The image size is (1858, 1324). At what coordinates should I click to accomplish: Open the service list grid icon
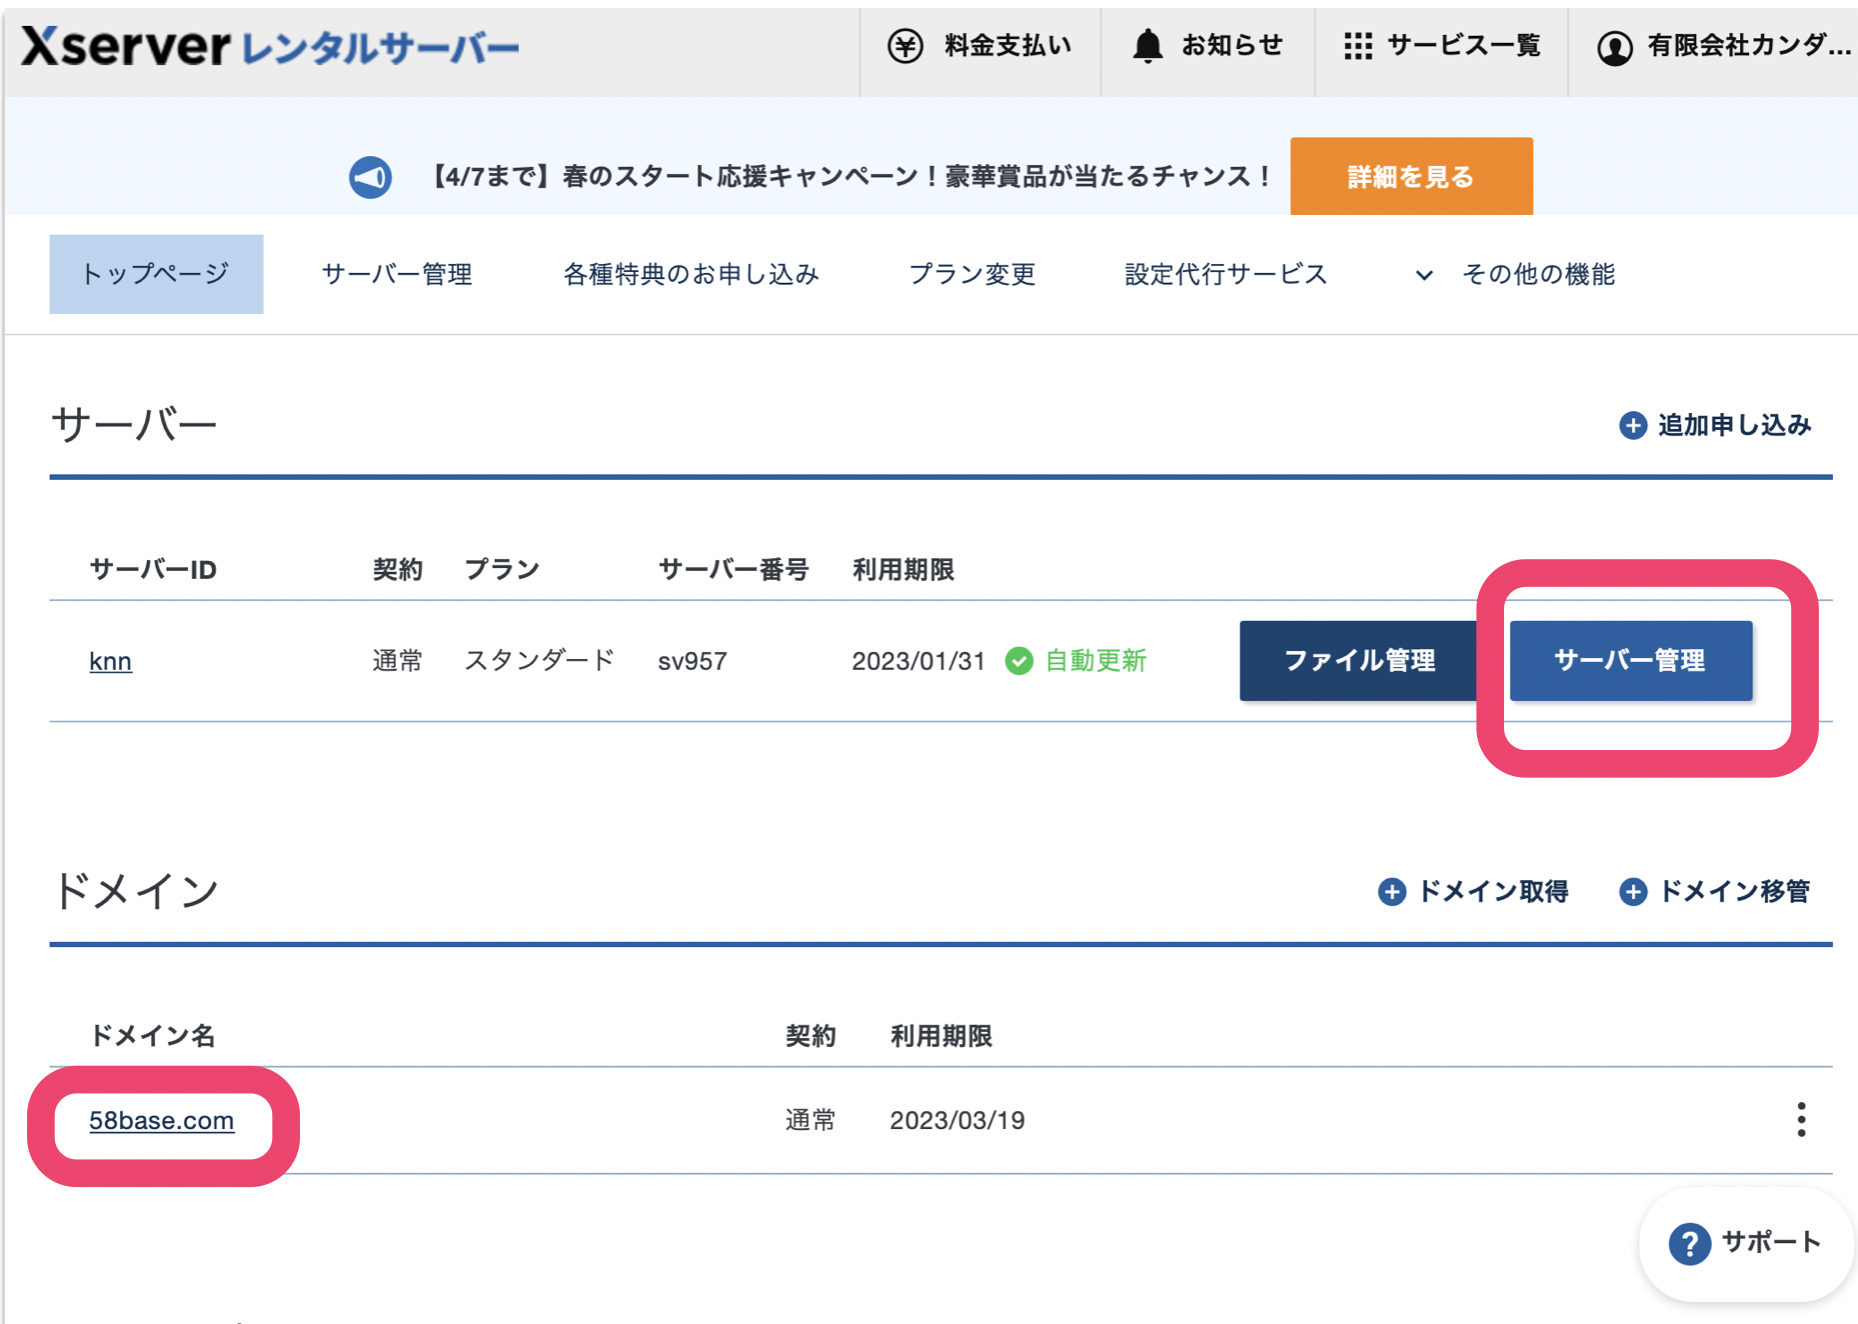point(1357,46)
